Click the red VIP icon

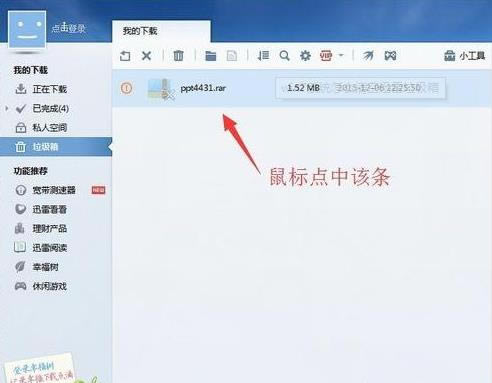[326, 55]
